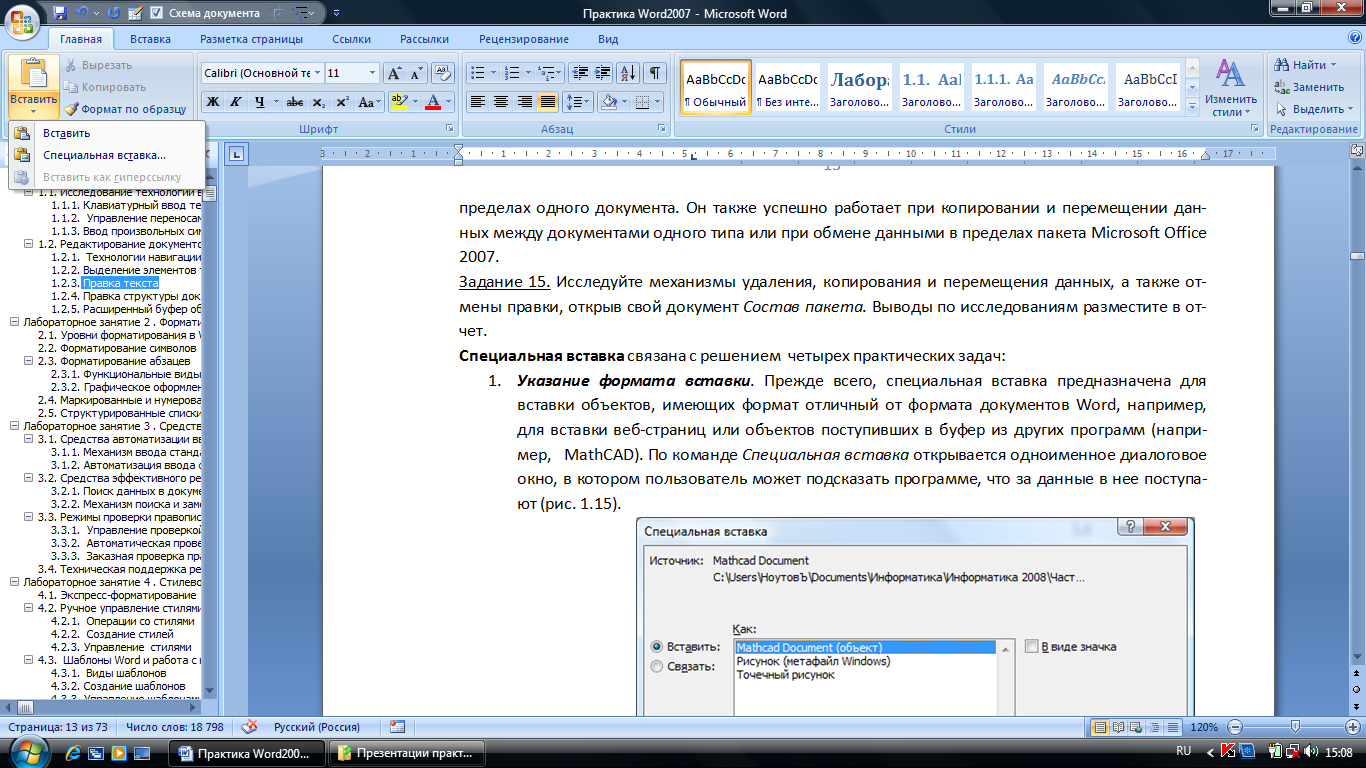Apply red font color

(433, 102)
